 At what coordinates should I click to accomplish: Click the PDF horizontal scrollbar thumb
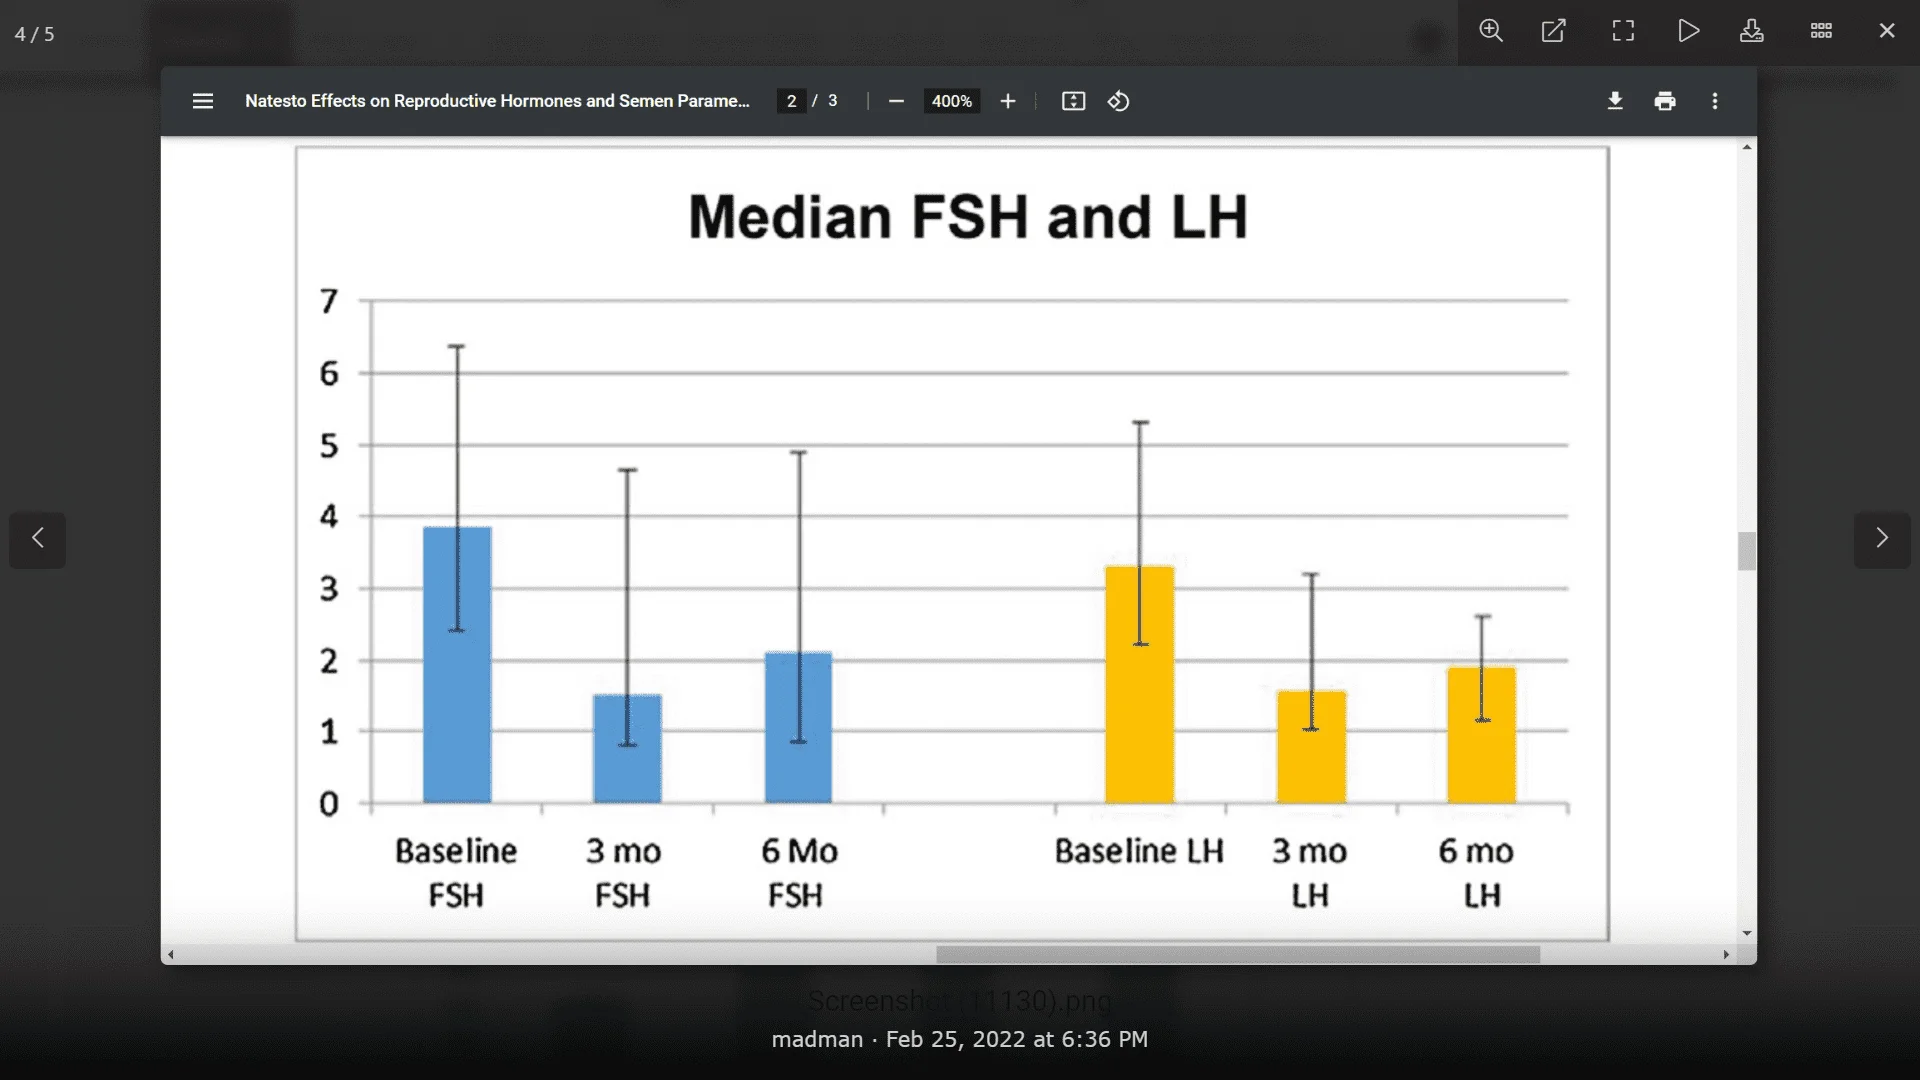[1238, 955]
